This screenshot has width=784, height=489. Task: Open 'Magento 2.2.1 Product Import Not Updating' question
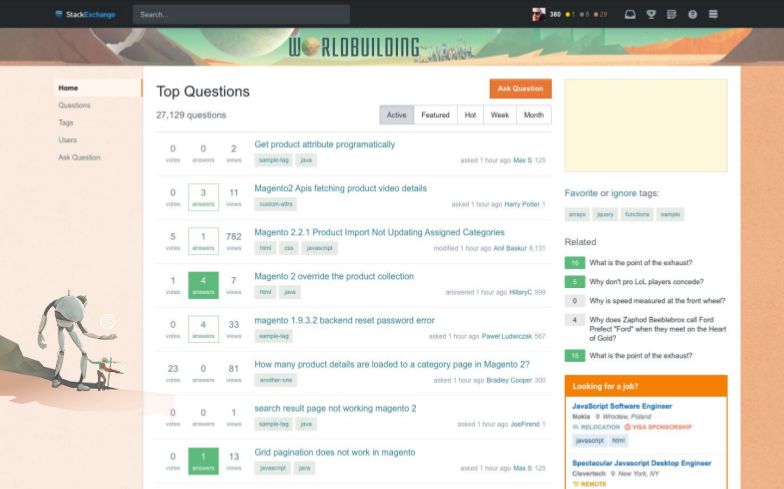(x=380, y=232)
